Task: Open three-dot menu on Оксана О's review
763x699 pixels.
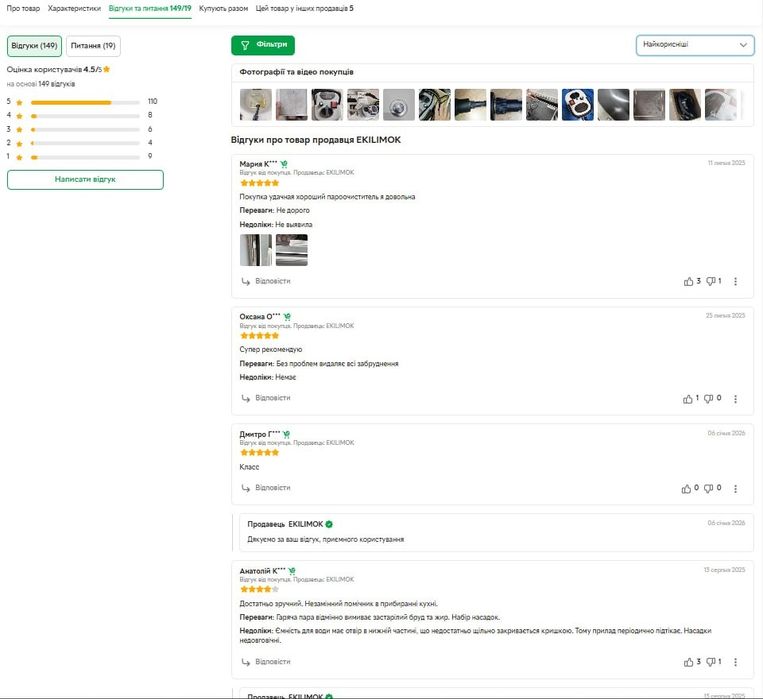Action: 735,399
